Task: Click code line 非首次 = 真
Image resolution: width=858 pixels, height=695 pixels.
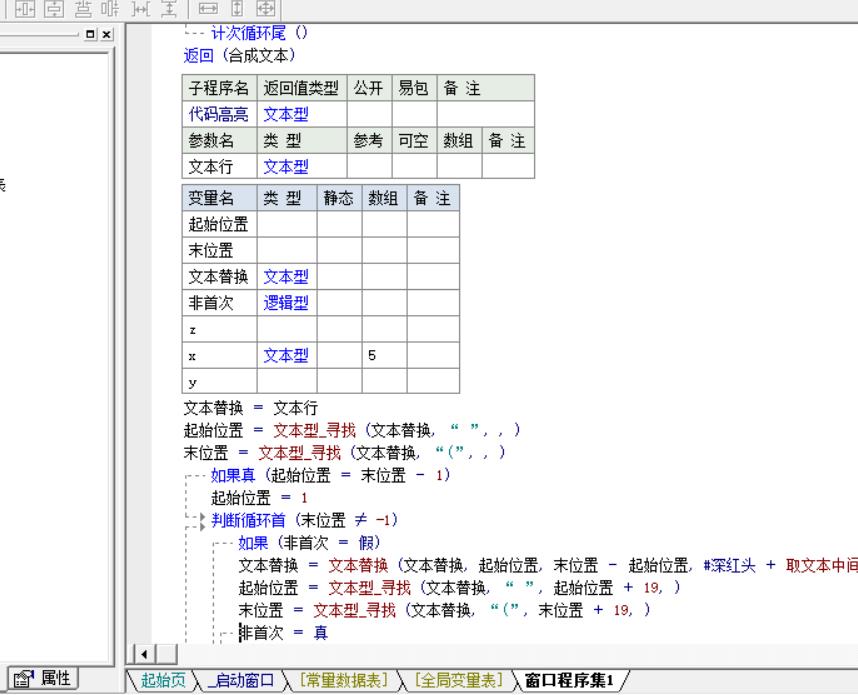Action: (x=283, y=632)
